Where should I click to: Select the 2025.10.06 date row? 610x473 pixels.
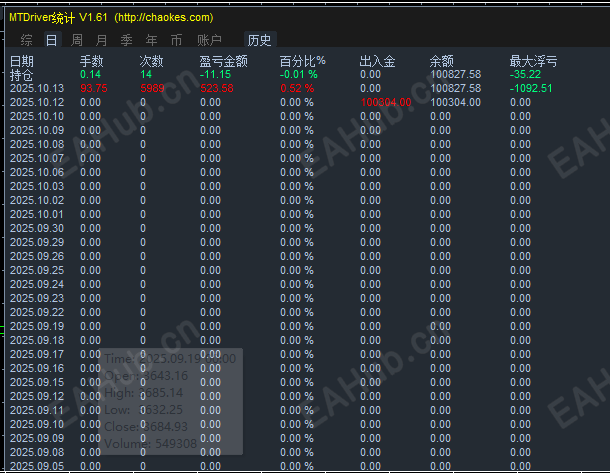(37, 172)
